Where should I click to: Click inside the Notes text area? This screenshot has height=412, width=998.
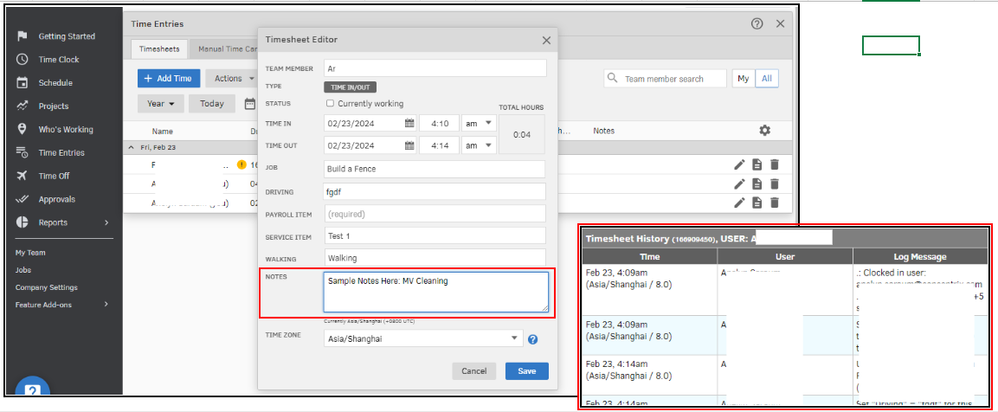point(435,292)
